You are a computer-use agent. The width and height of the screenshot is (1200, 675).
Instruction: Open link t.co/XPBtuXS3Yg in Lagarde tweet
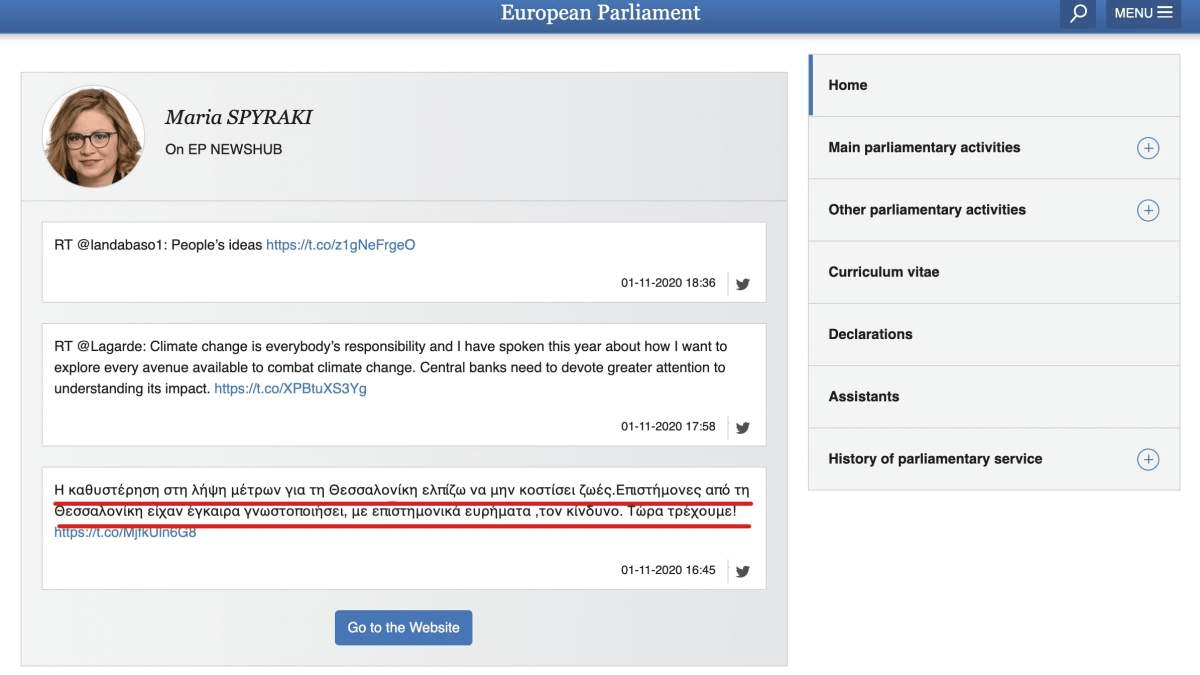pos(290,388)
